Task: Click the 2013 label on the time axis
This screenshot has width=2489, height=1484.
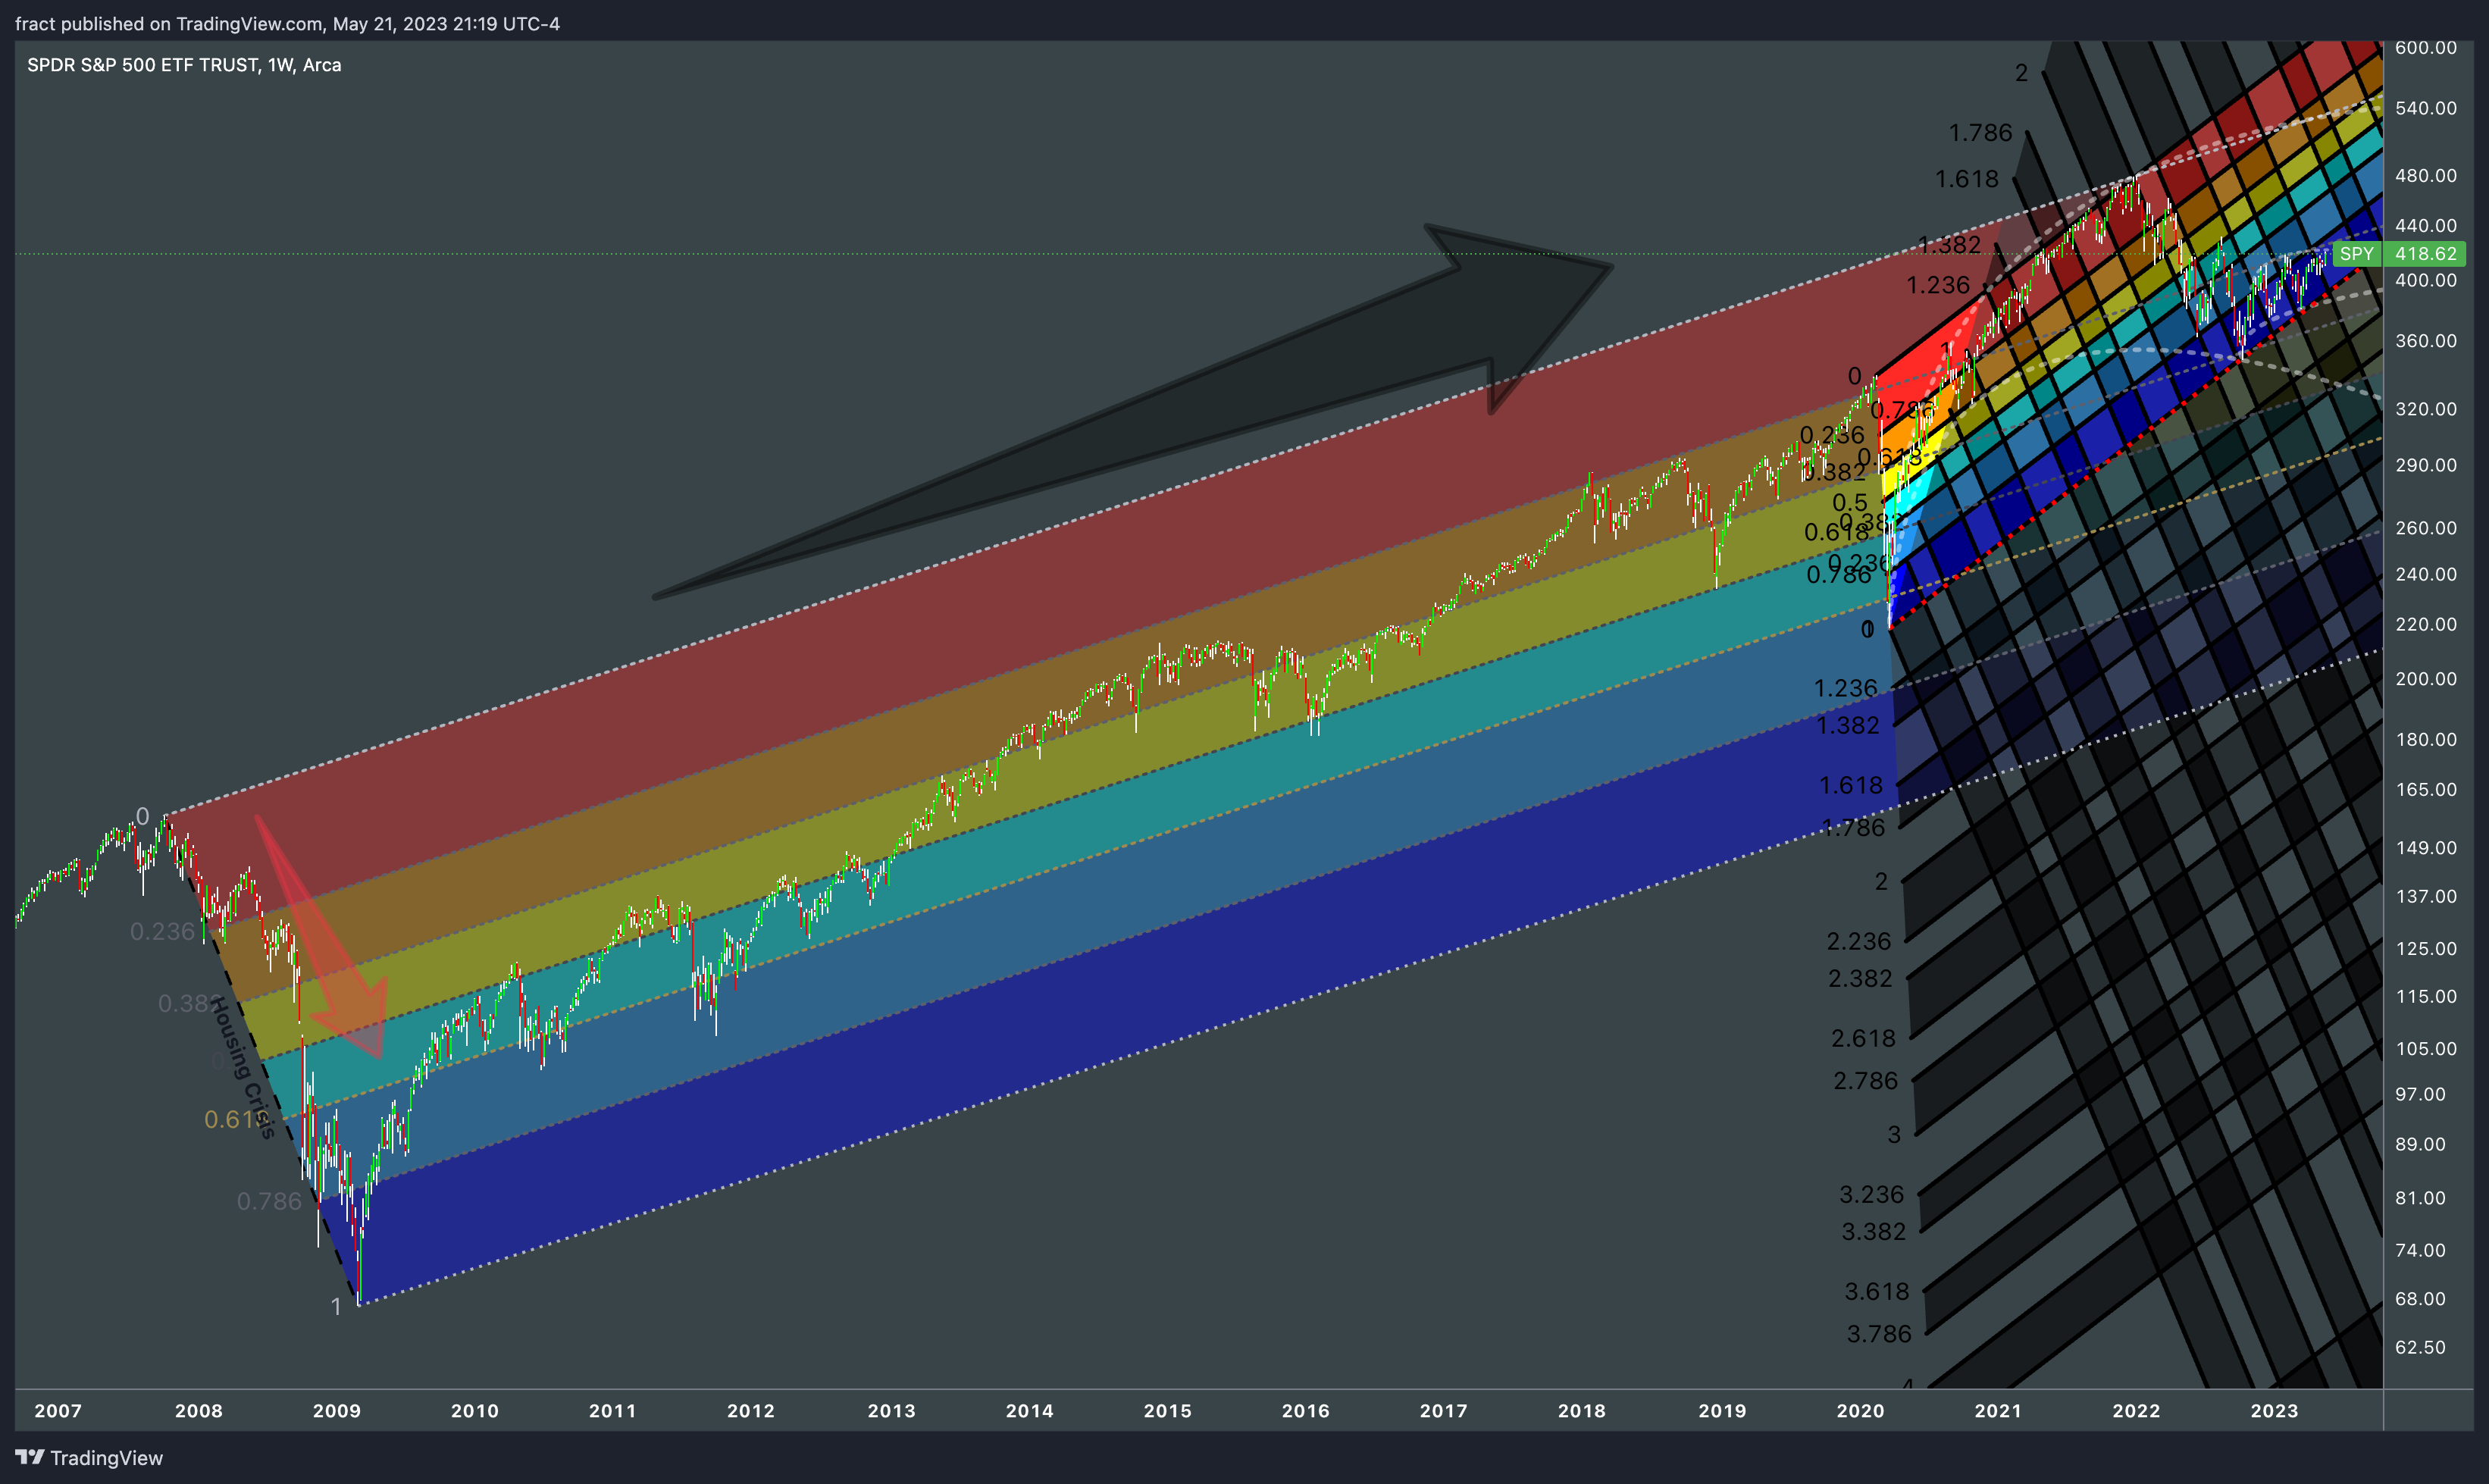Action: tap(892, 1411)
